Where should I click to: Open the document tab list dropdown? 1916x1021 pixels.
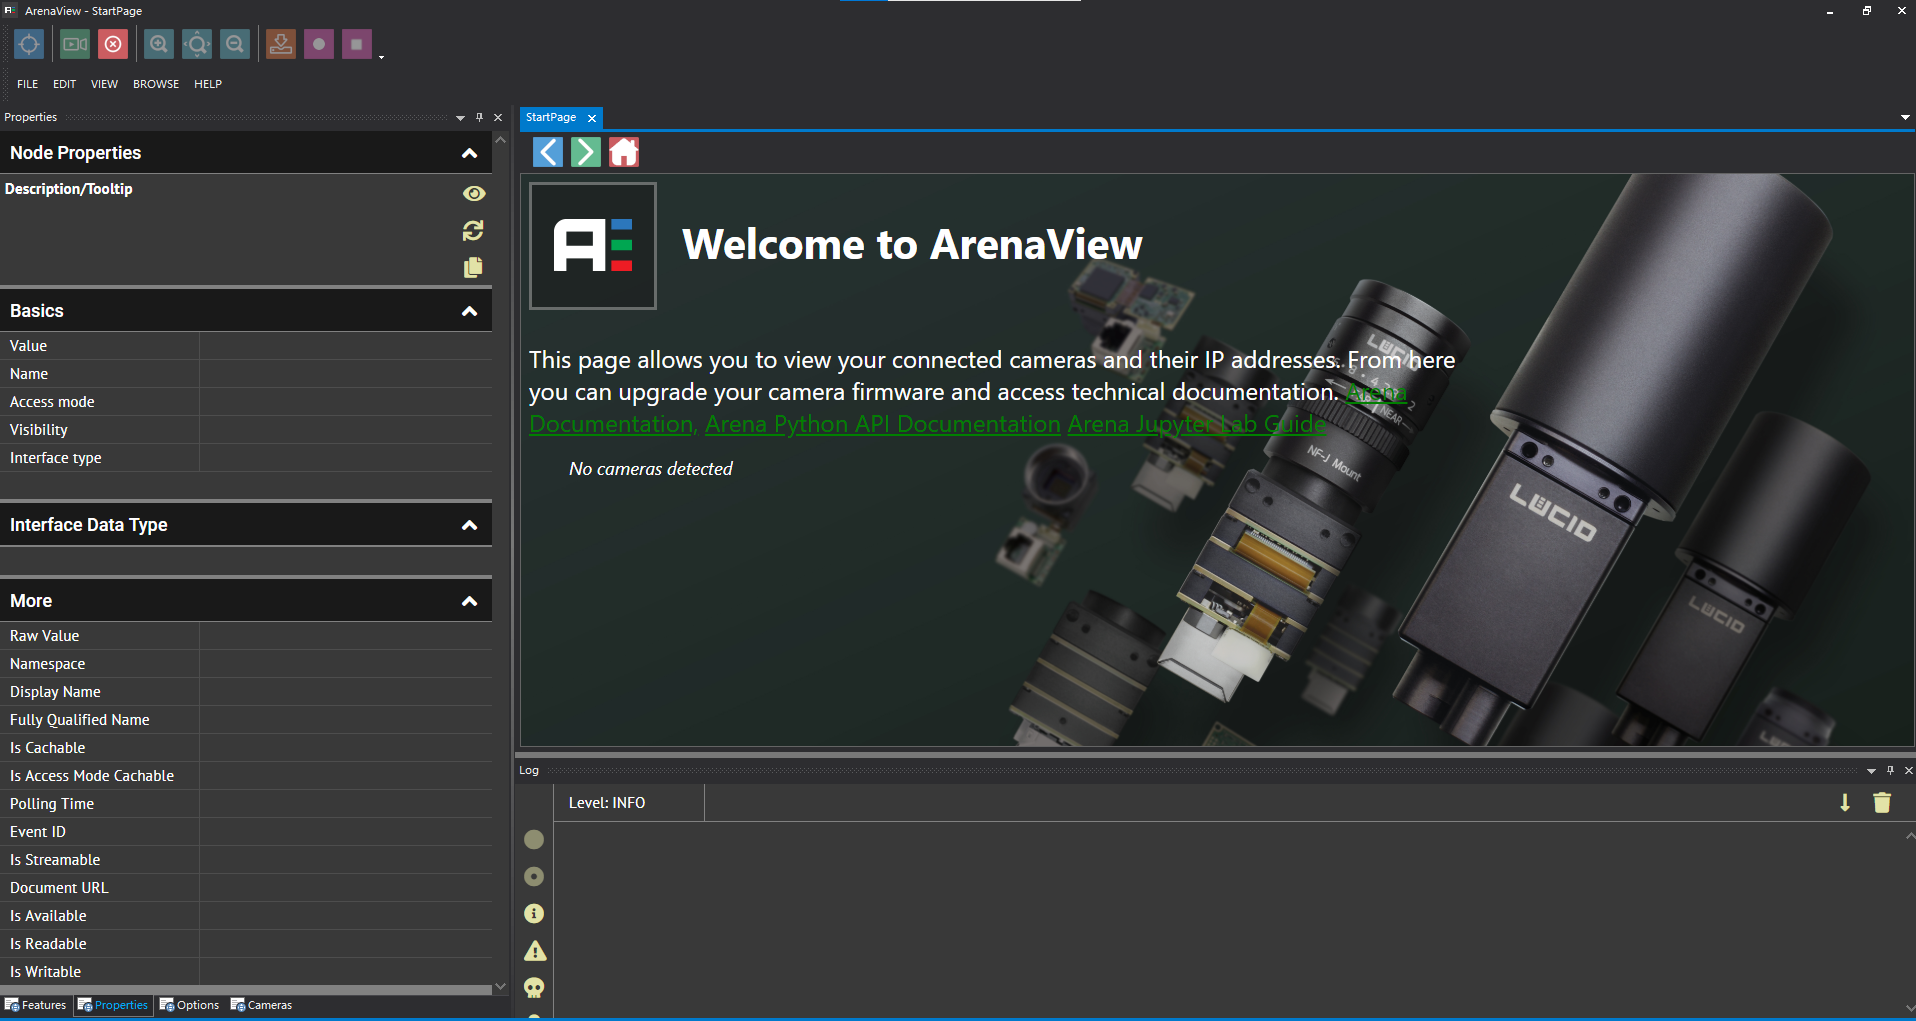coord(1904,118)
